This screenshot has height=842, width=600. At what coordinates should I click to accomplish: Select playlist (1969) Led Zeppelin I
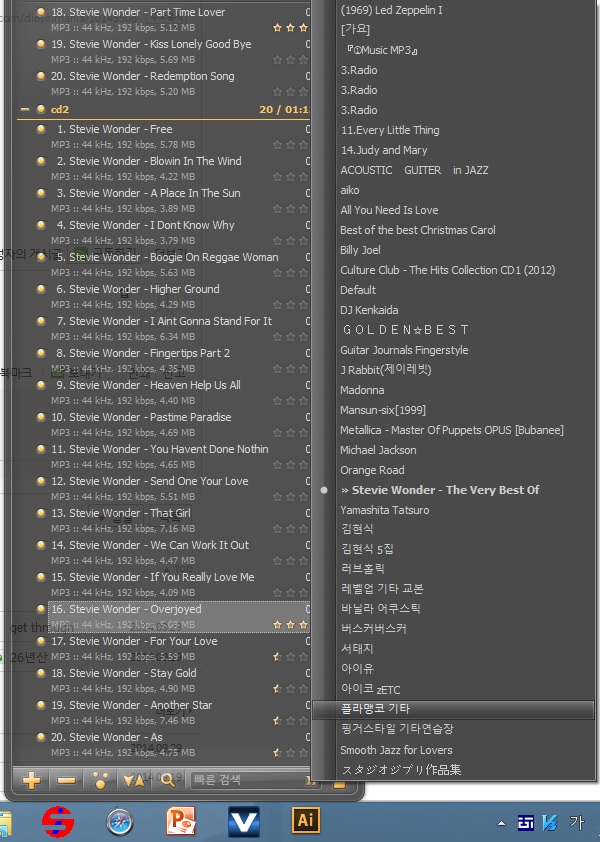tap(392, 10)
